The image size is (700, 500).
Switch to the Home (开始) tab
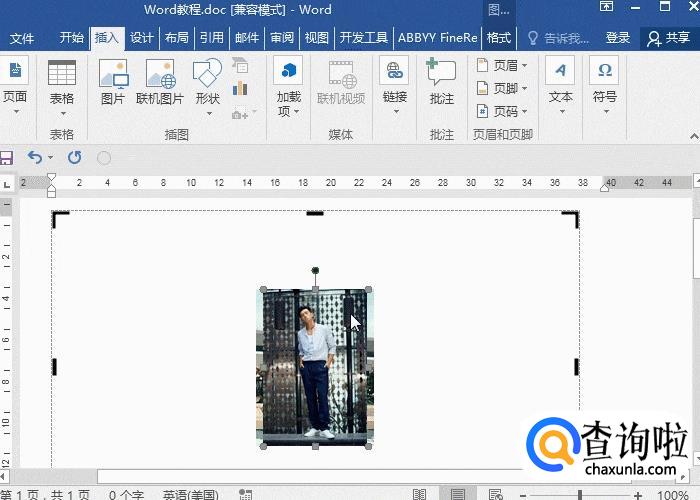tap(71, 38)
